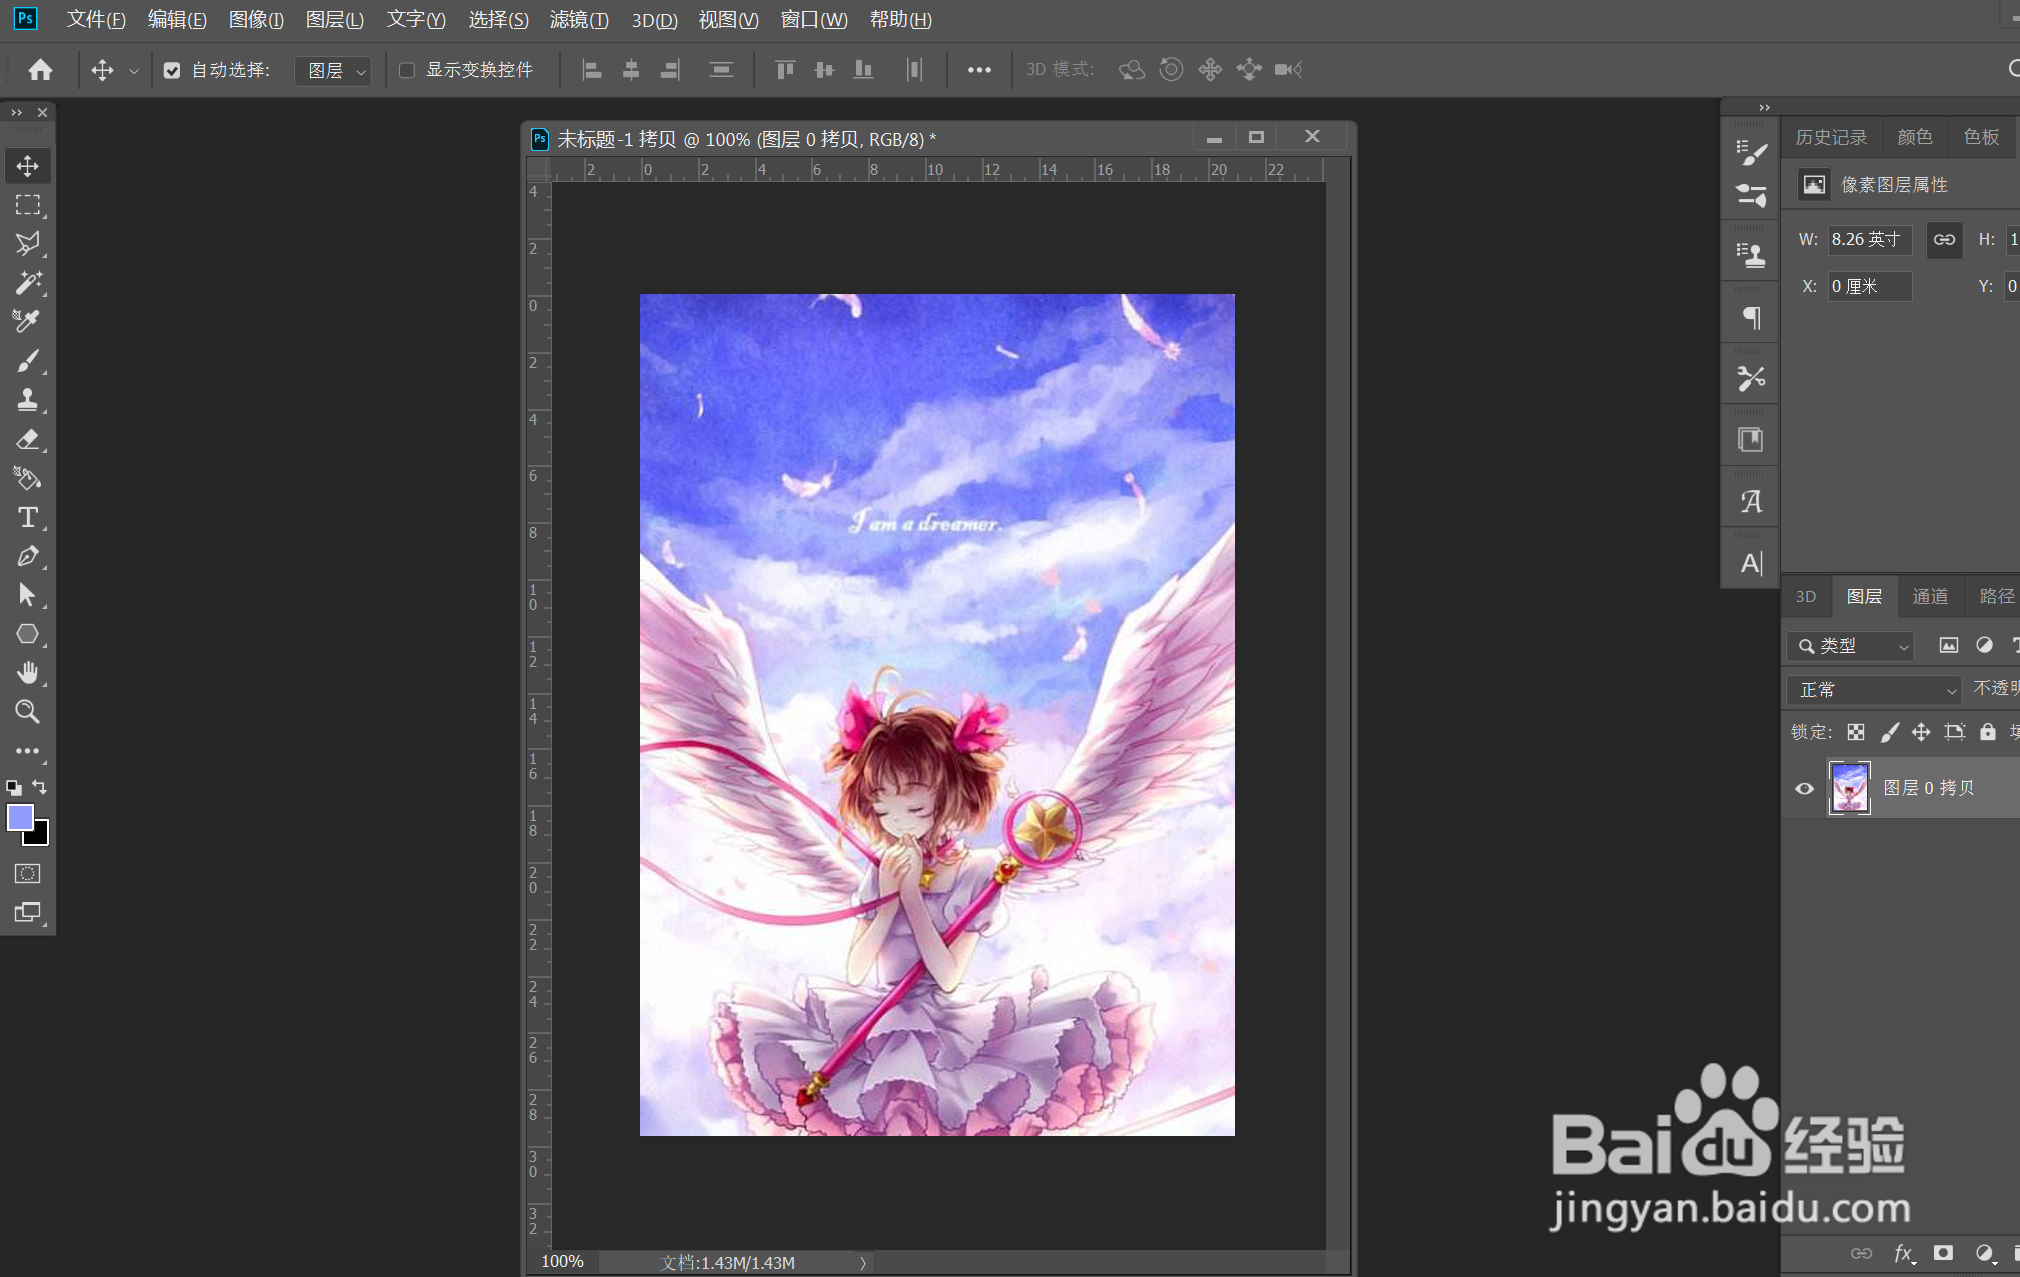Click the 图层 0 拷贝 layer thumbnail
The height and width of the screenshot is (1277, 2020).
click(1849, 788)
